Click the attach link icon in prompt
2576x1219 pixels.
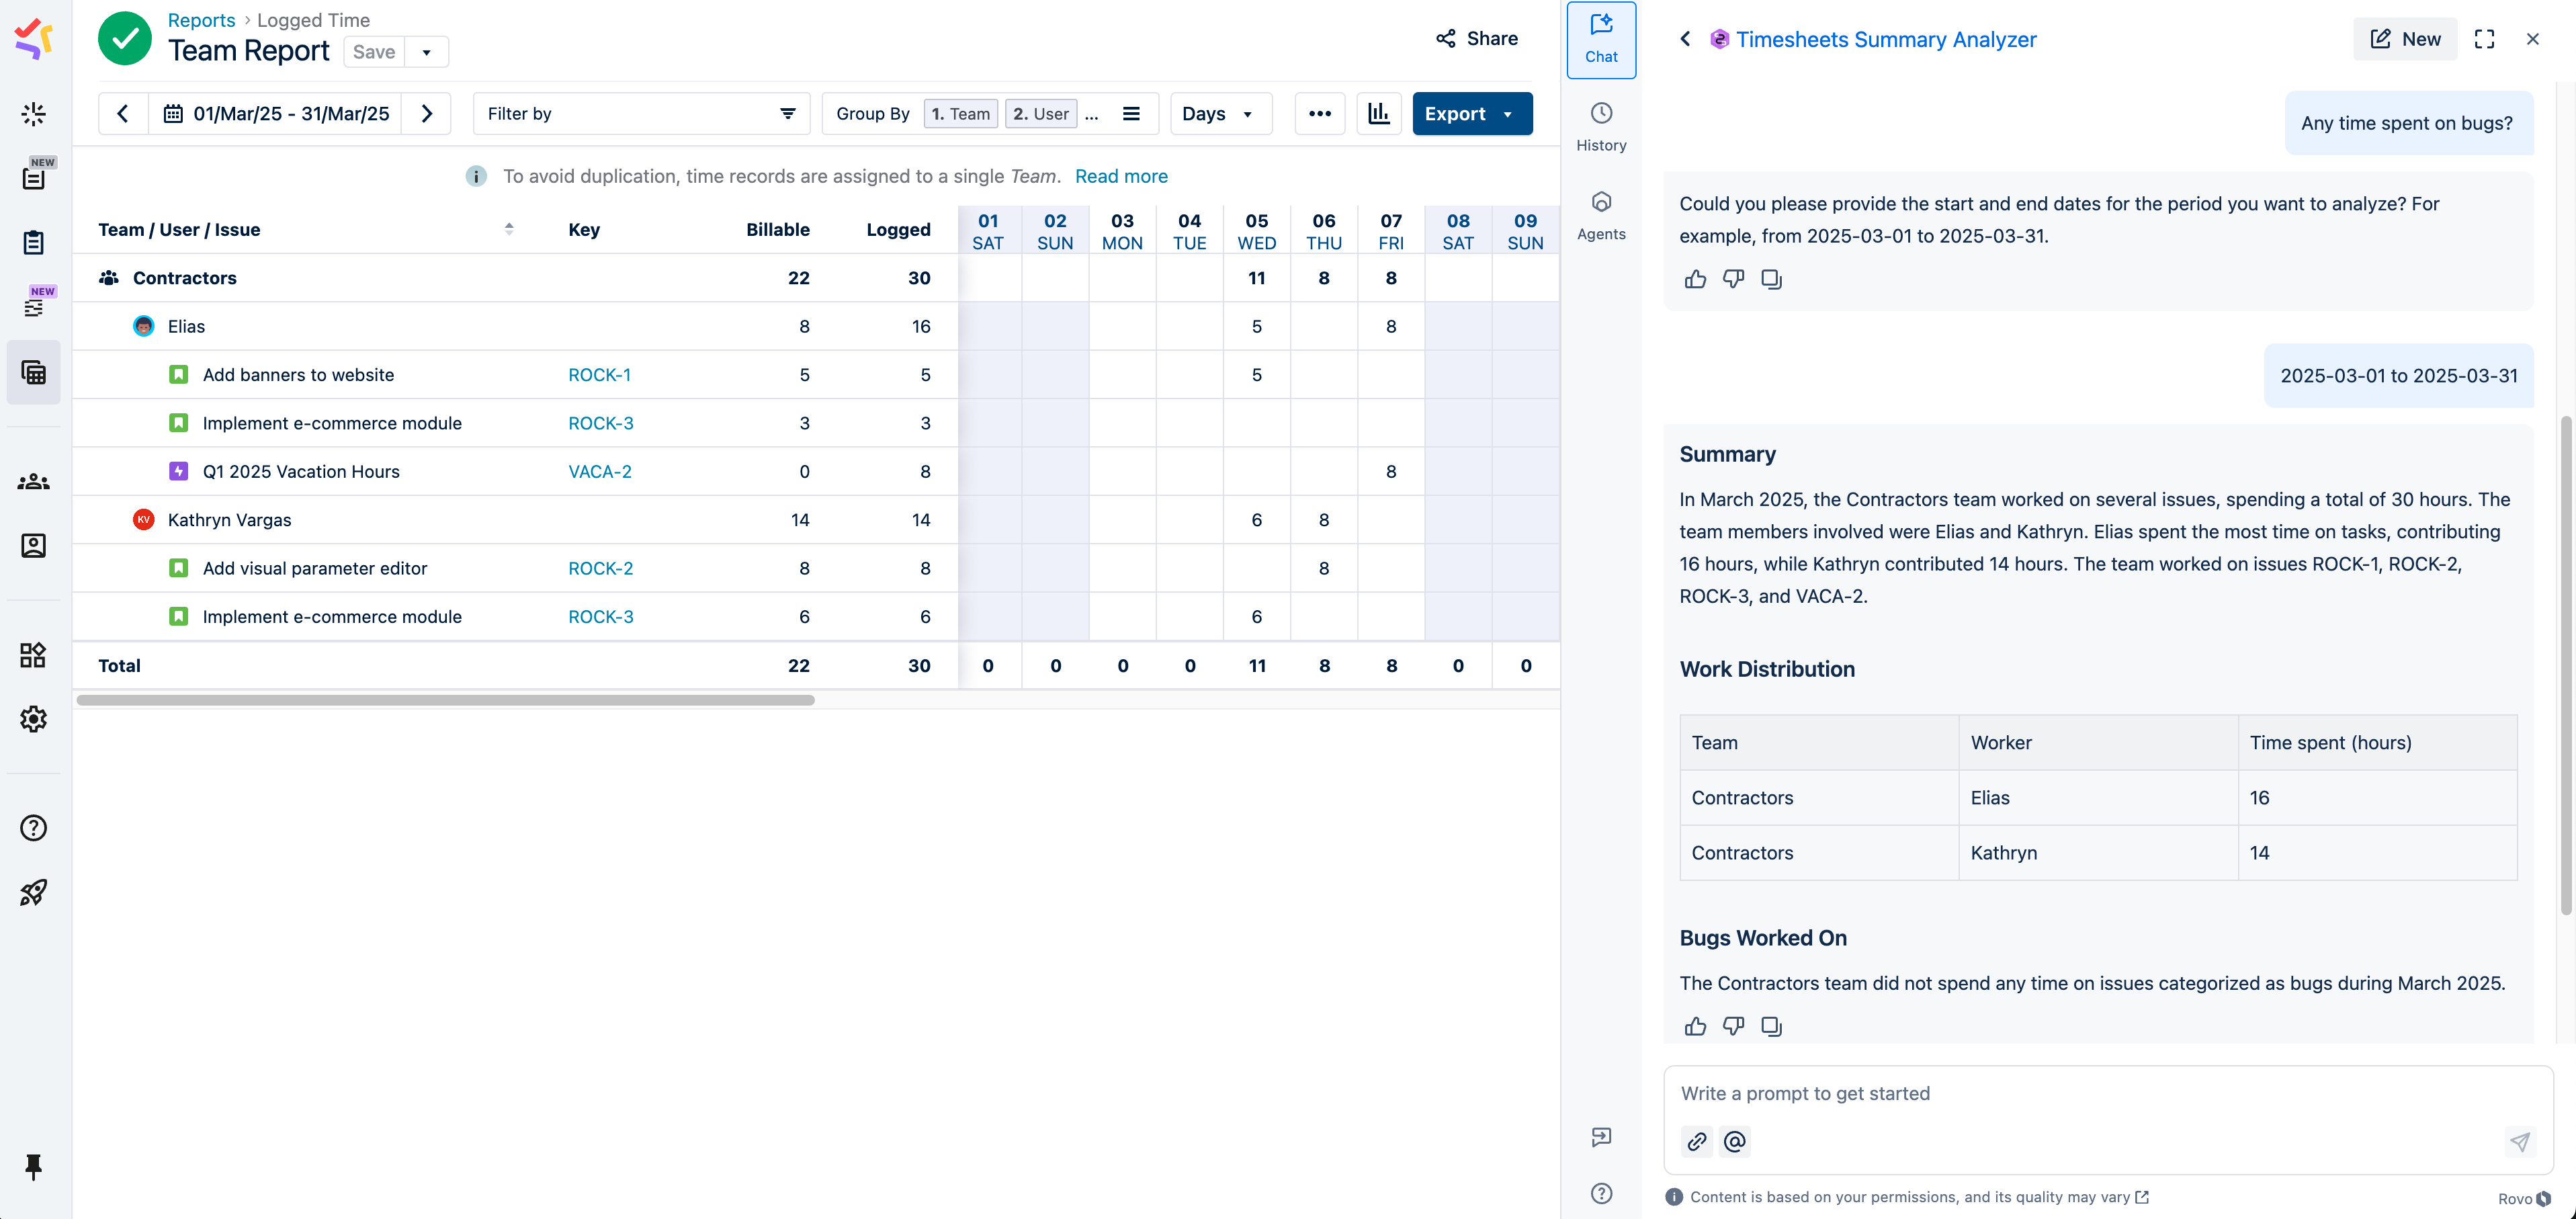coord(1697,1141)
